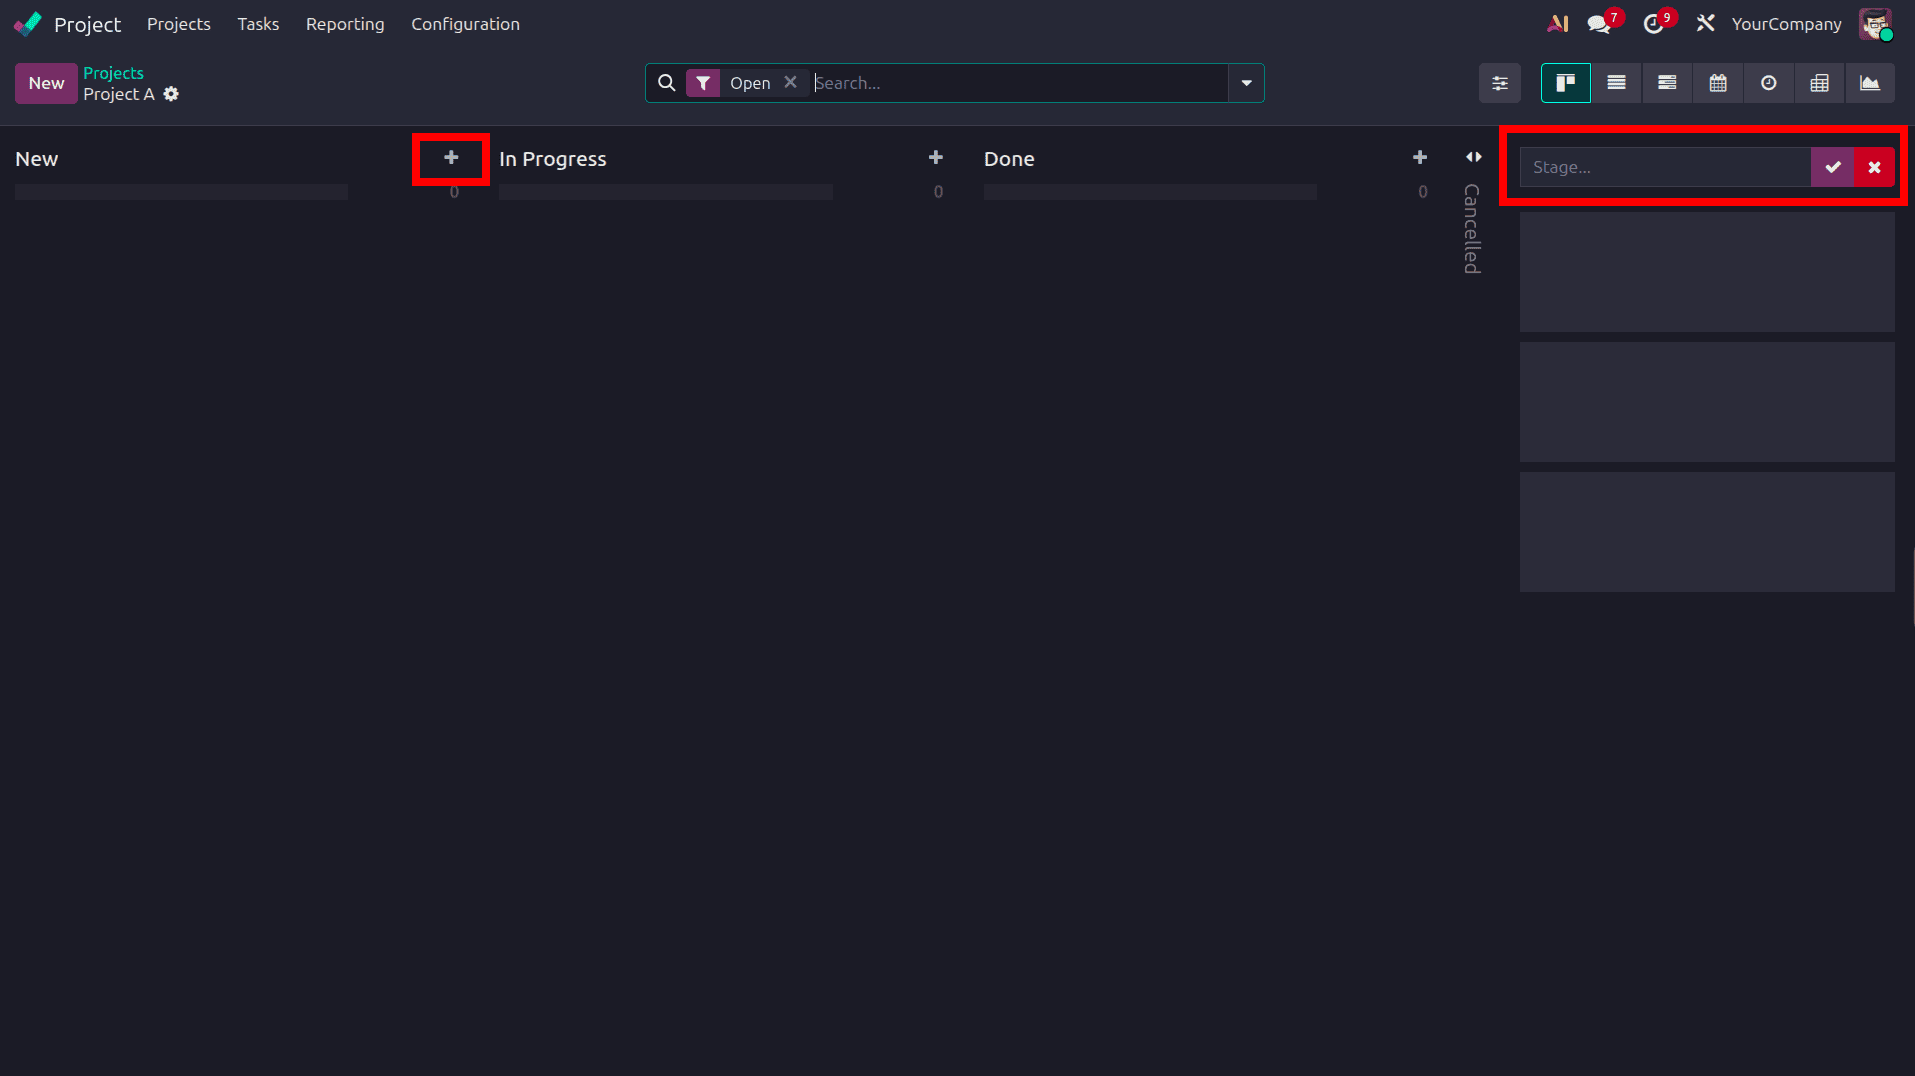1915x1076 pixels.
Task: Open the Tasks menu
Action: (258, 24)
